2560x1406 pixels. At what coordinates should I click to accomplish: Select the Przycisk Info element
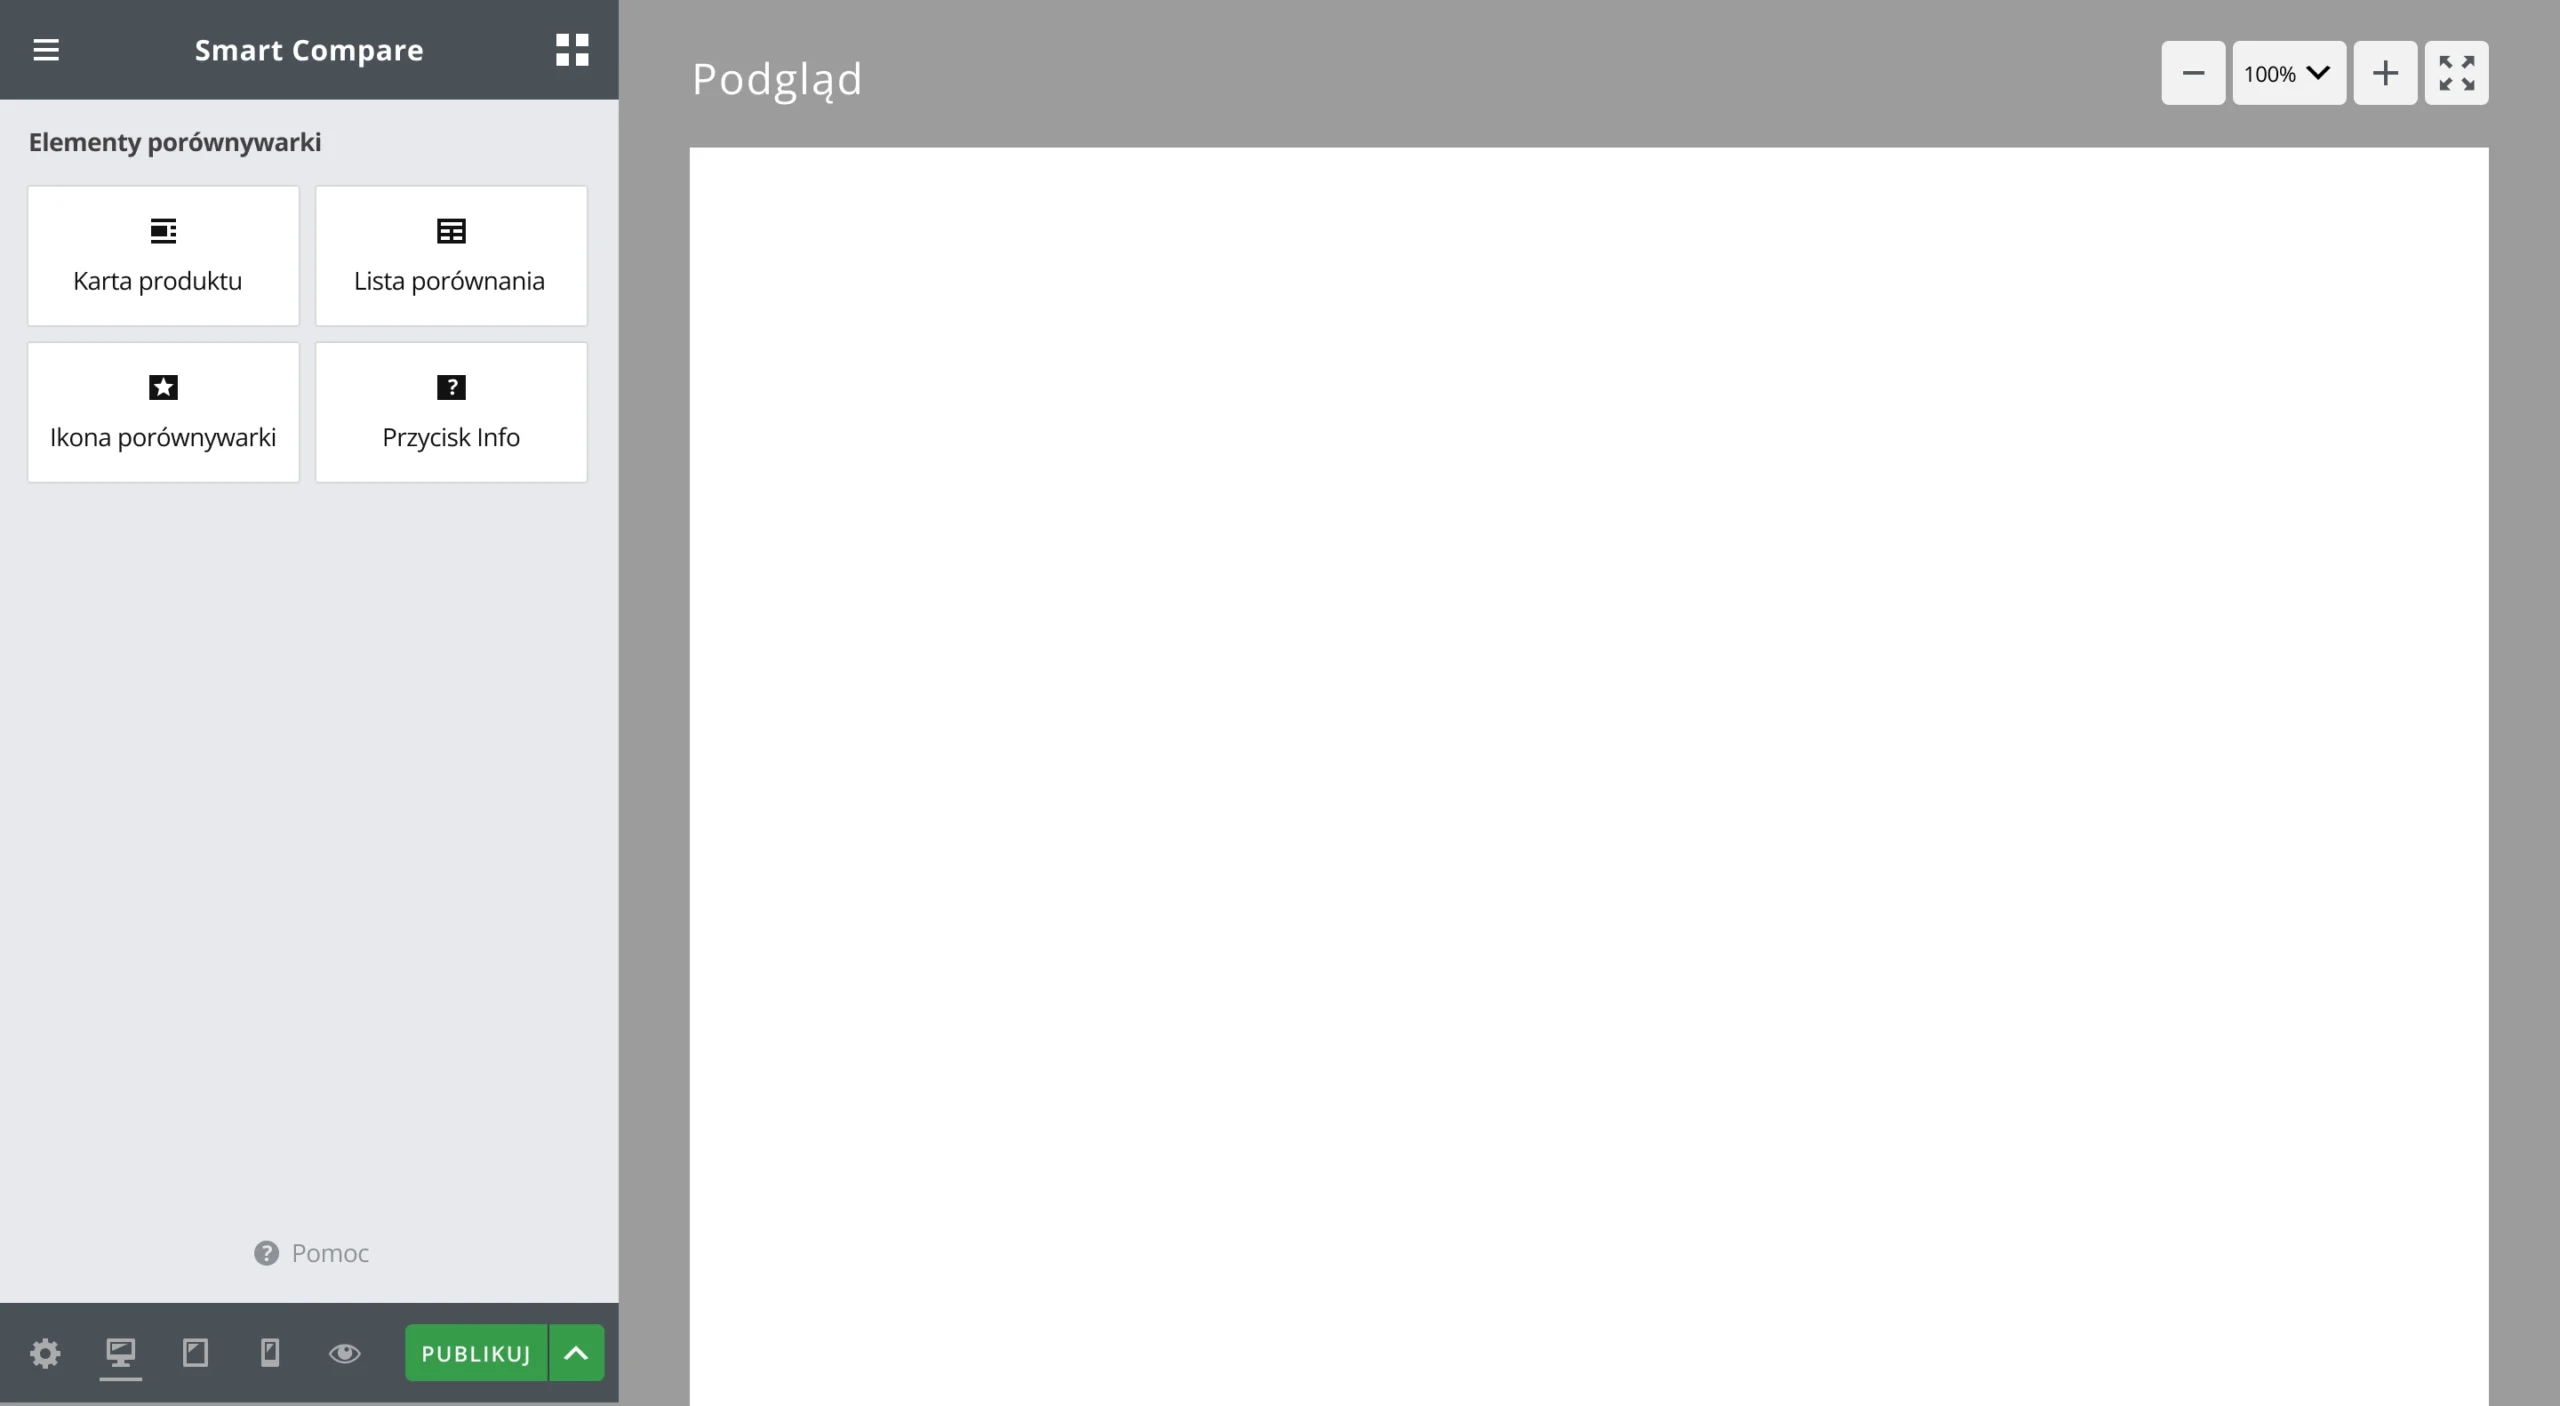click(x=451, y=412)
